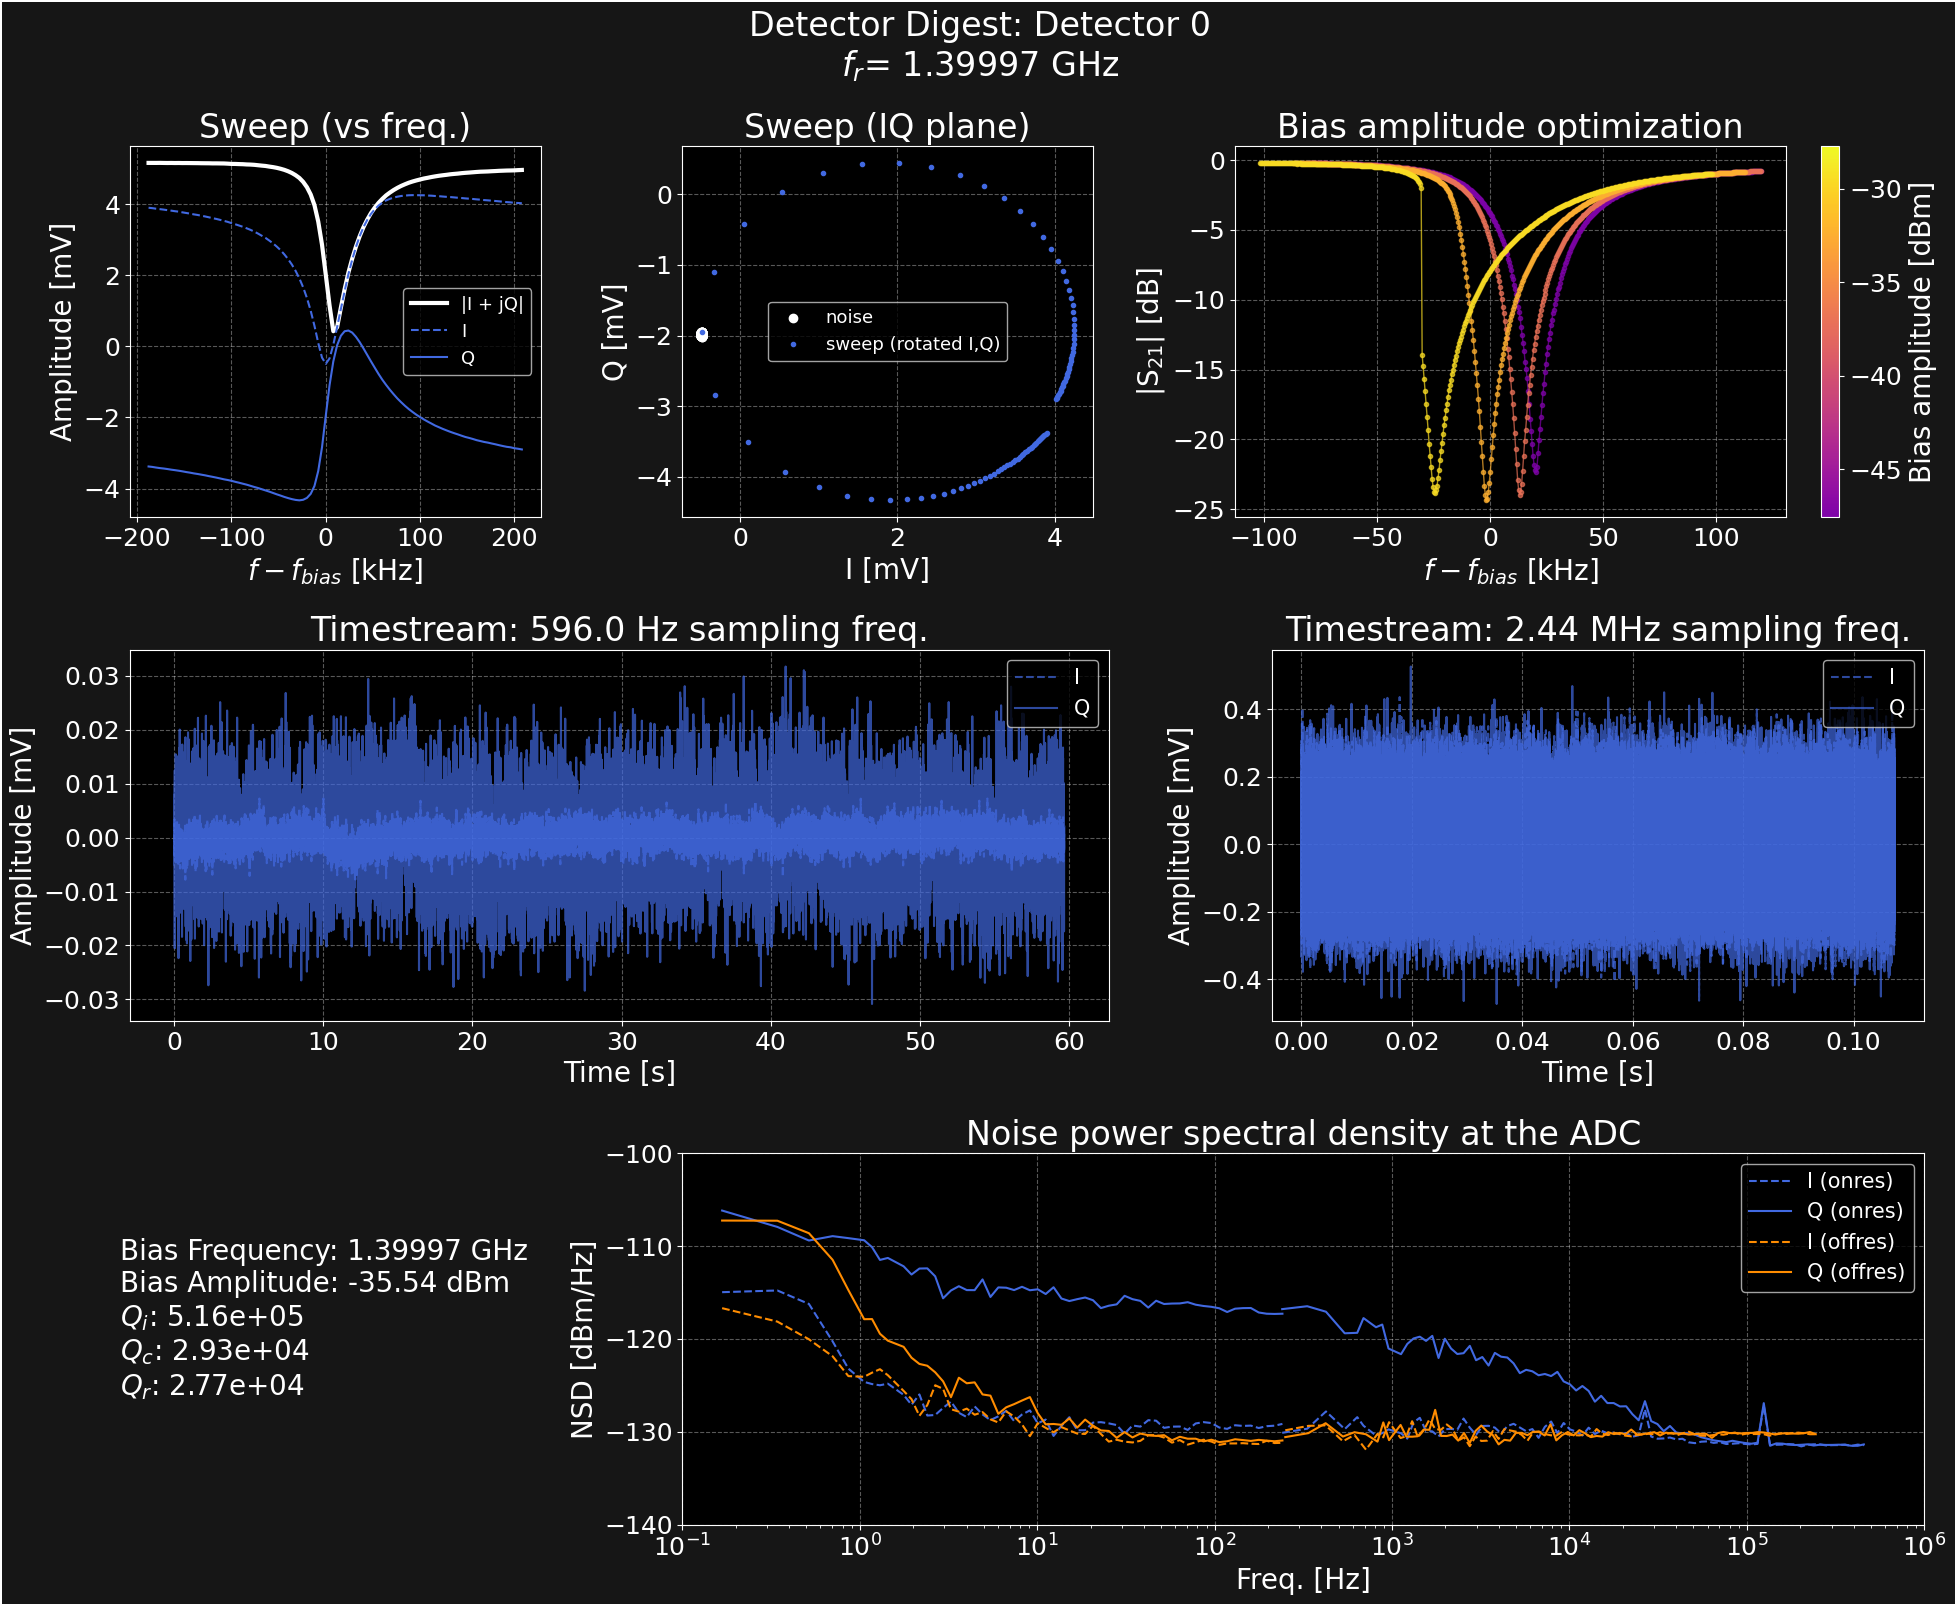Click I (offres) legend entry in PSD plot
Screen dimensions: 1956x1605
[x=1849, y=1242]
